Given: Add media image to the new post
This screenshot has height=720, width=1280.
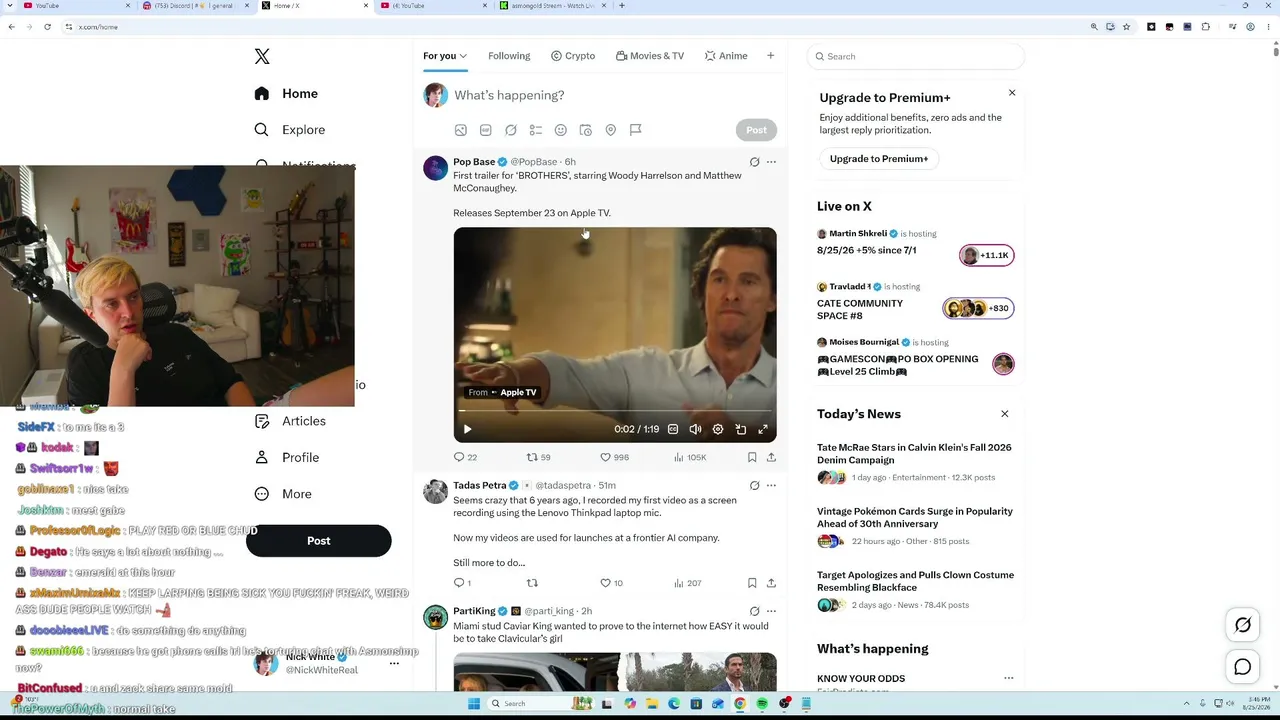Looking at the screenshot, I should point(460,130).
